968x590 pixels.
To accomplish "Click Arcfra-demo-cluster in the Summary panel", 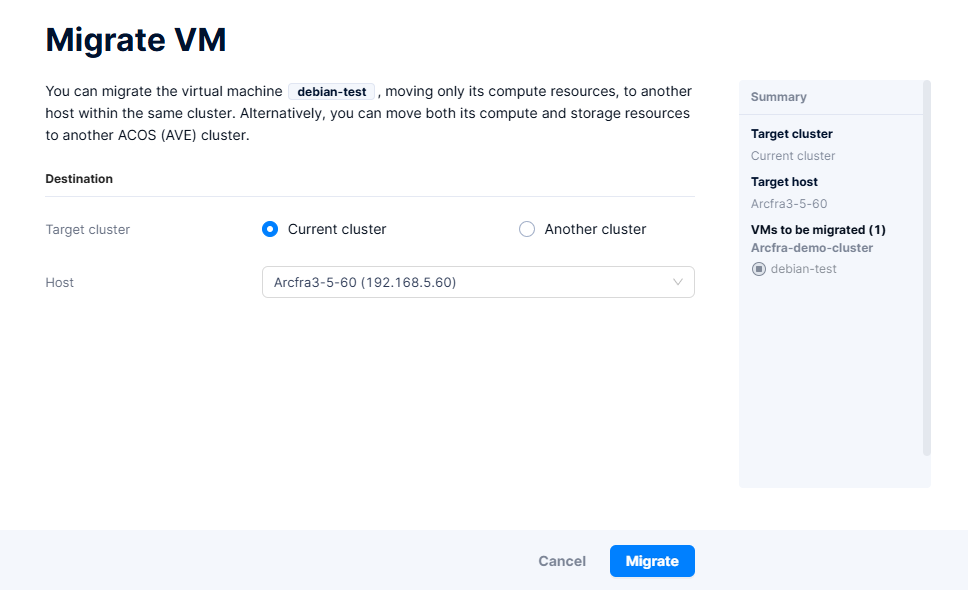I will point(811,248).
